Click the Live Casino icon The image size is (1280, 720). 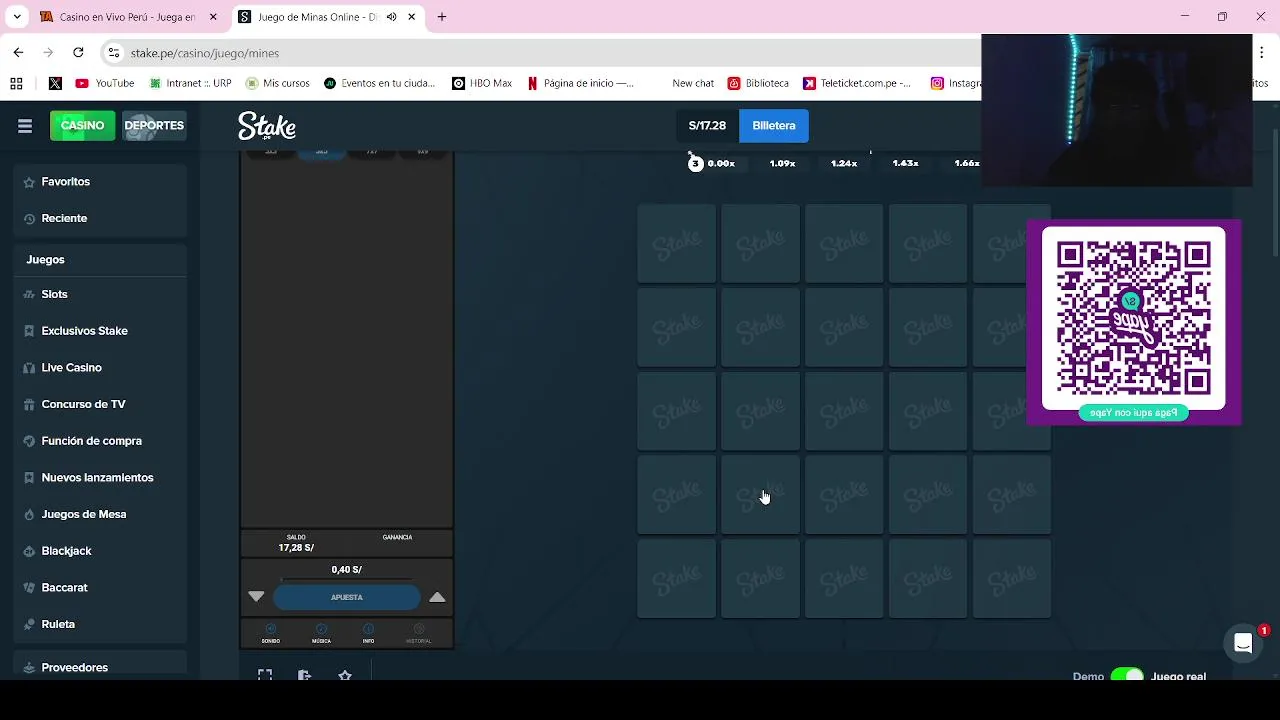[29, 368]
